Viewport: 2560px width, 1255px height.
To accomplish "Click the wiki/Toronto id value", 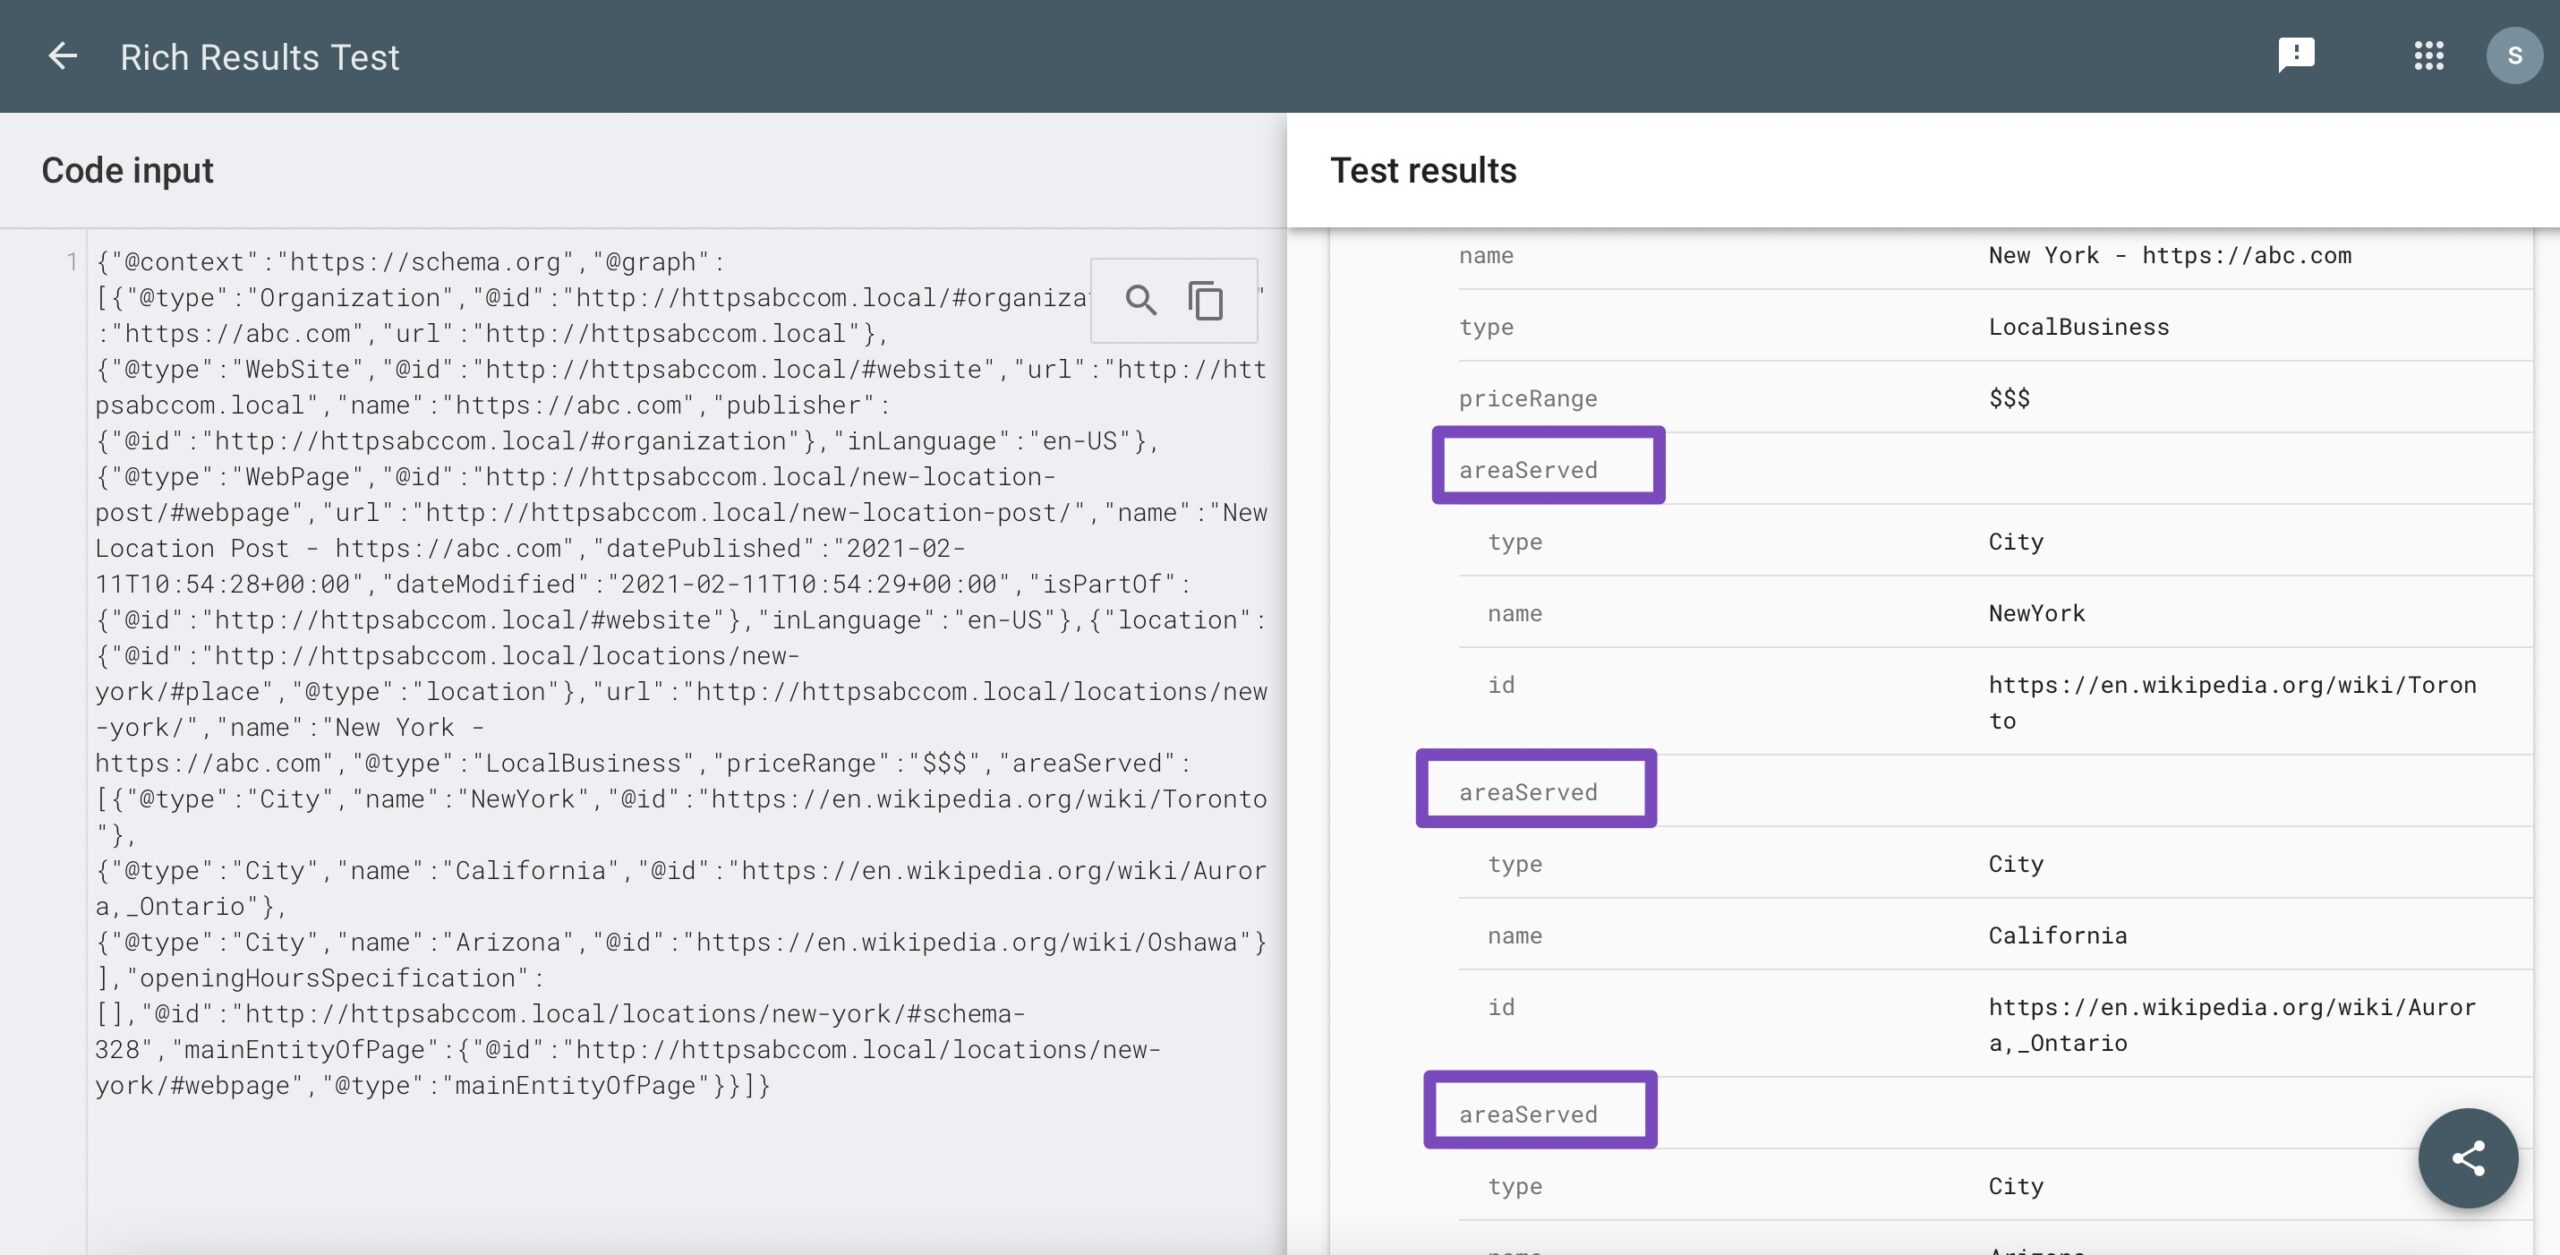I will [2232, 702].
